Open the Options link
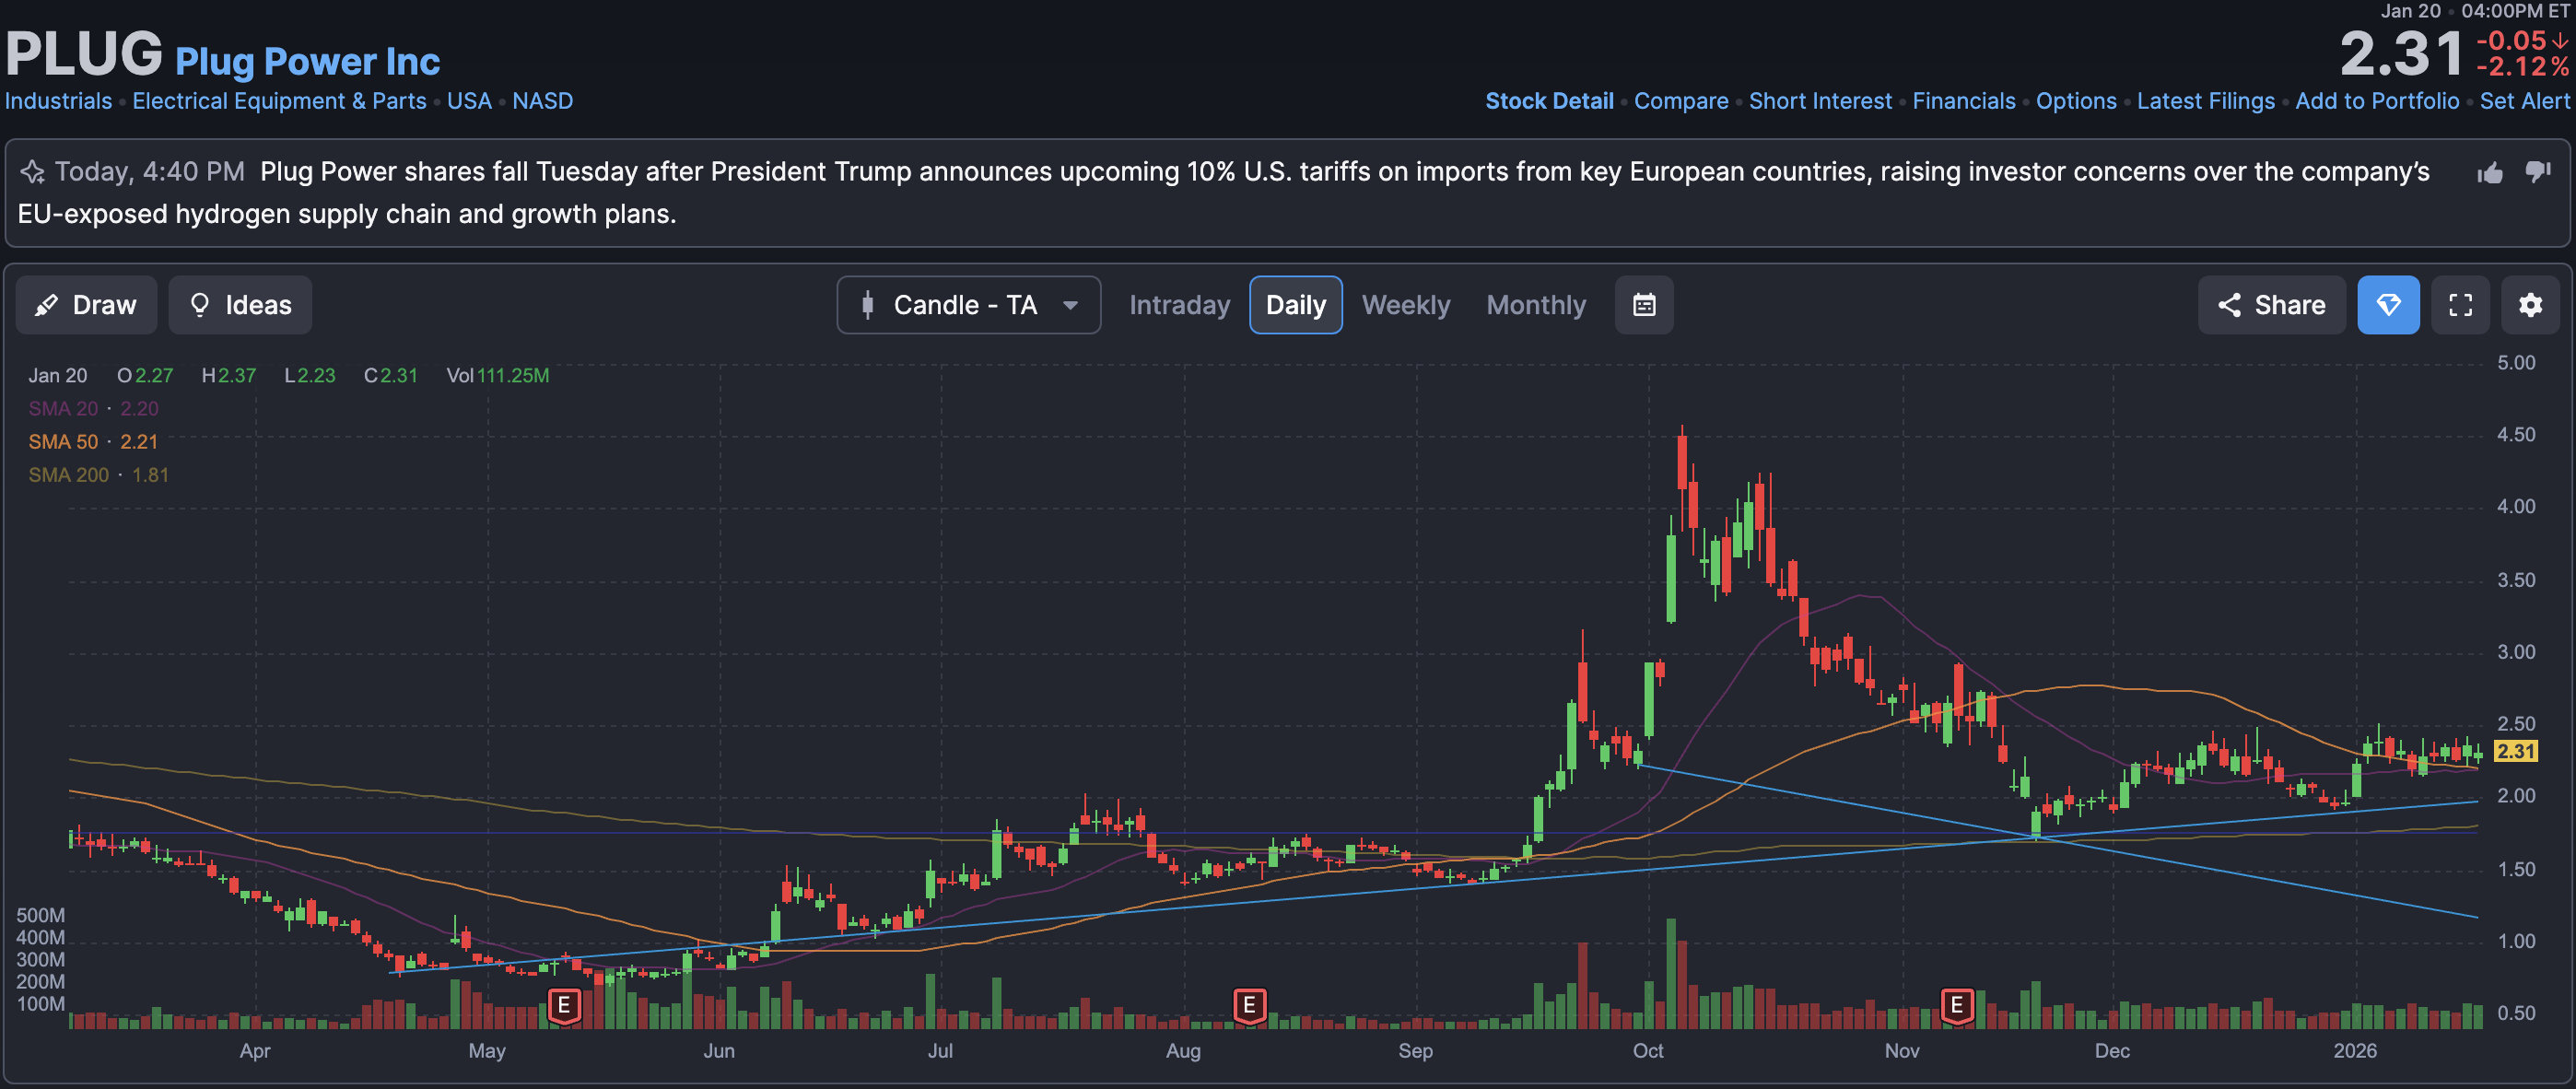This screenshot has height=1089, width=2576. click(2075, 101)
